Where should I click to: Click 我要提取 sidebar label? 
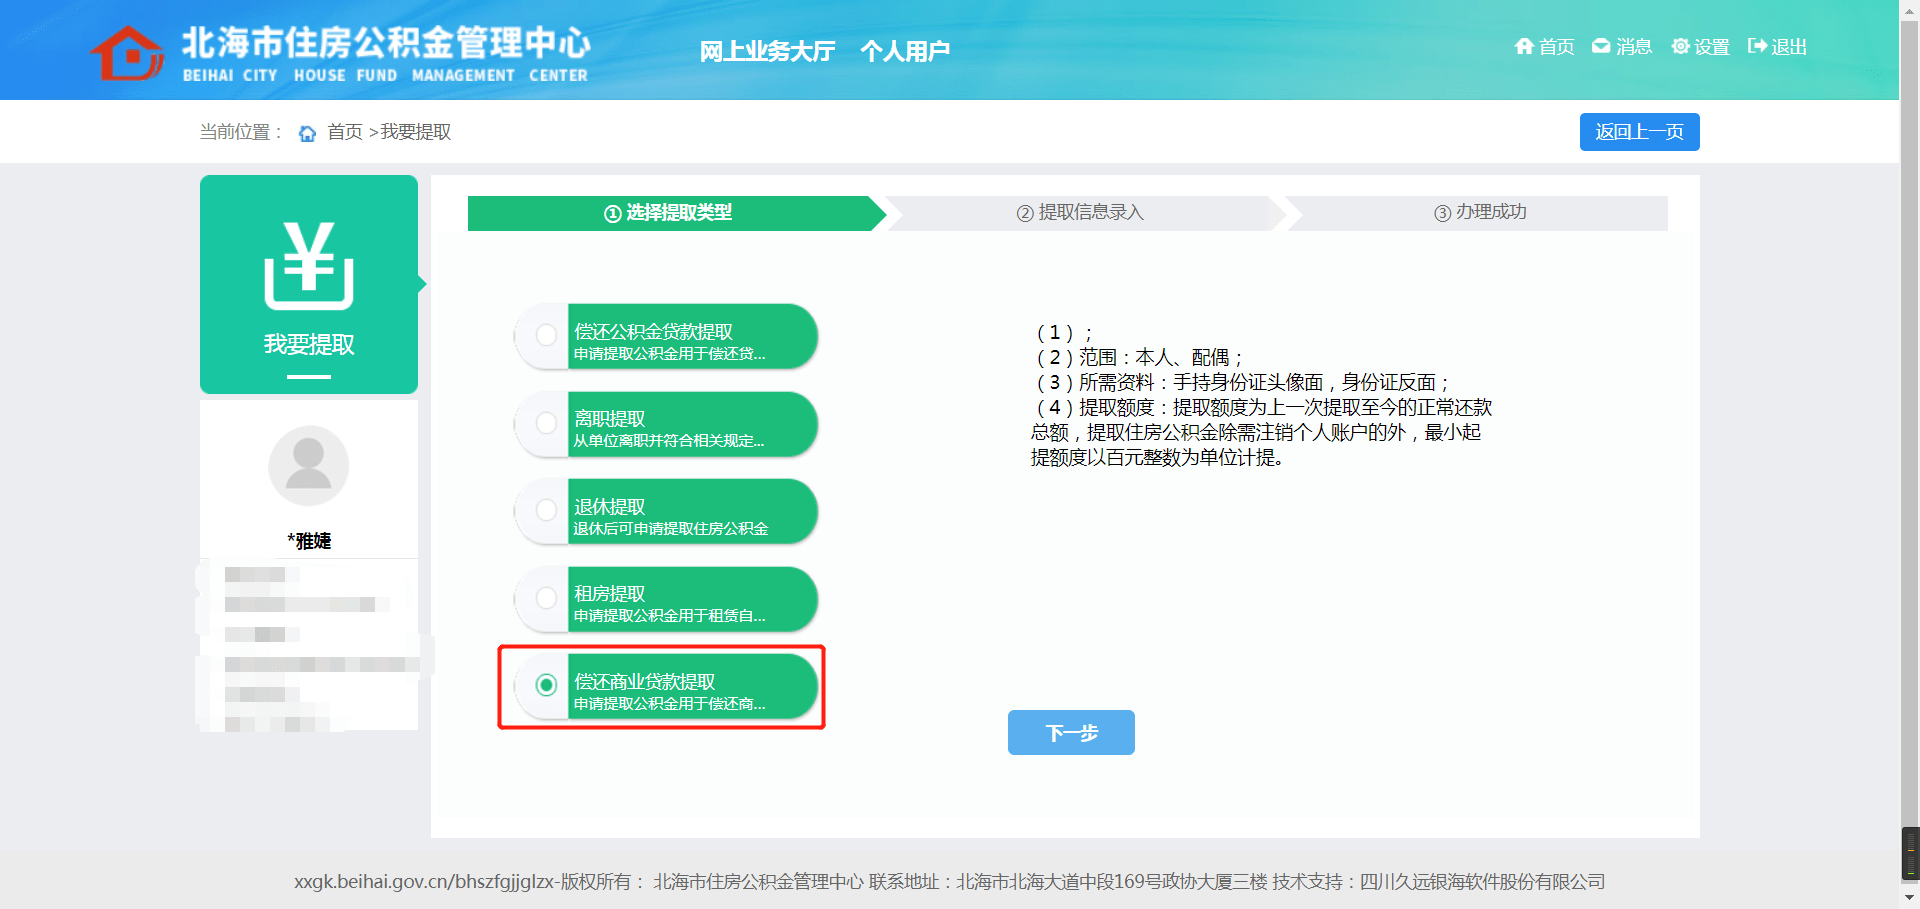click(309, 344)
